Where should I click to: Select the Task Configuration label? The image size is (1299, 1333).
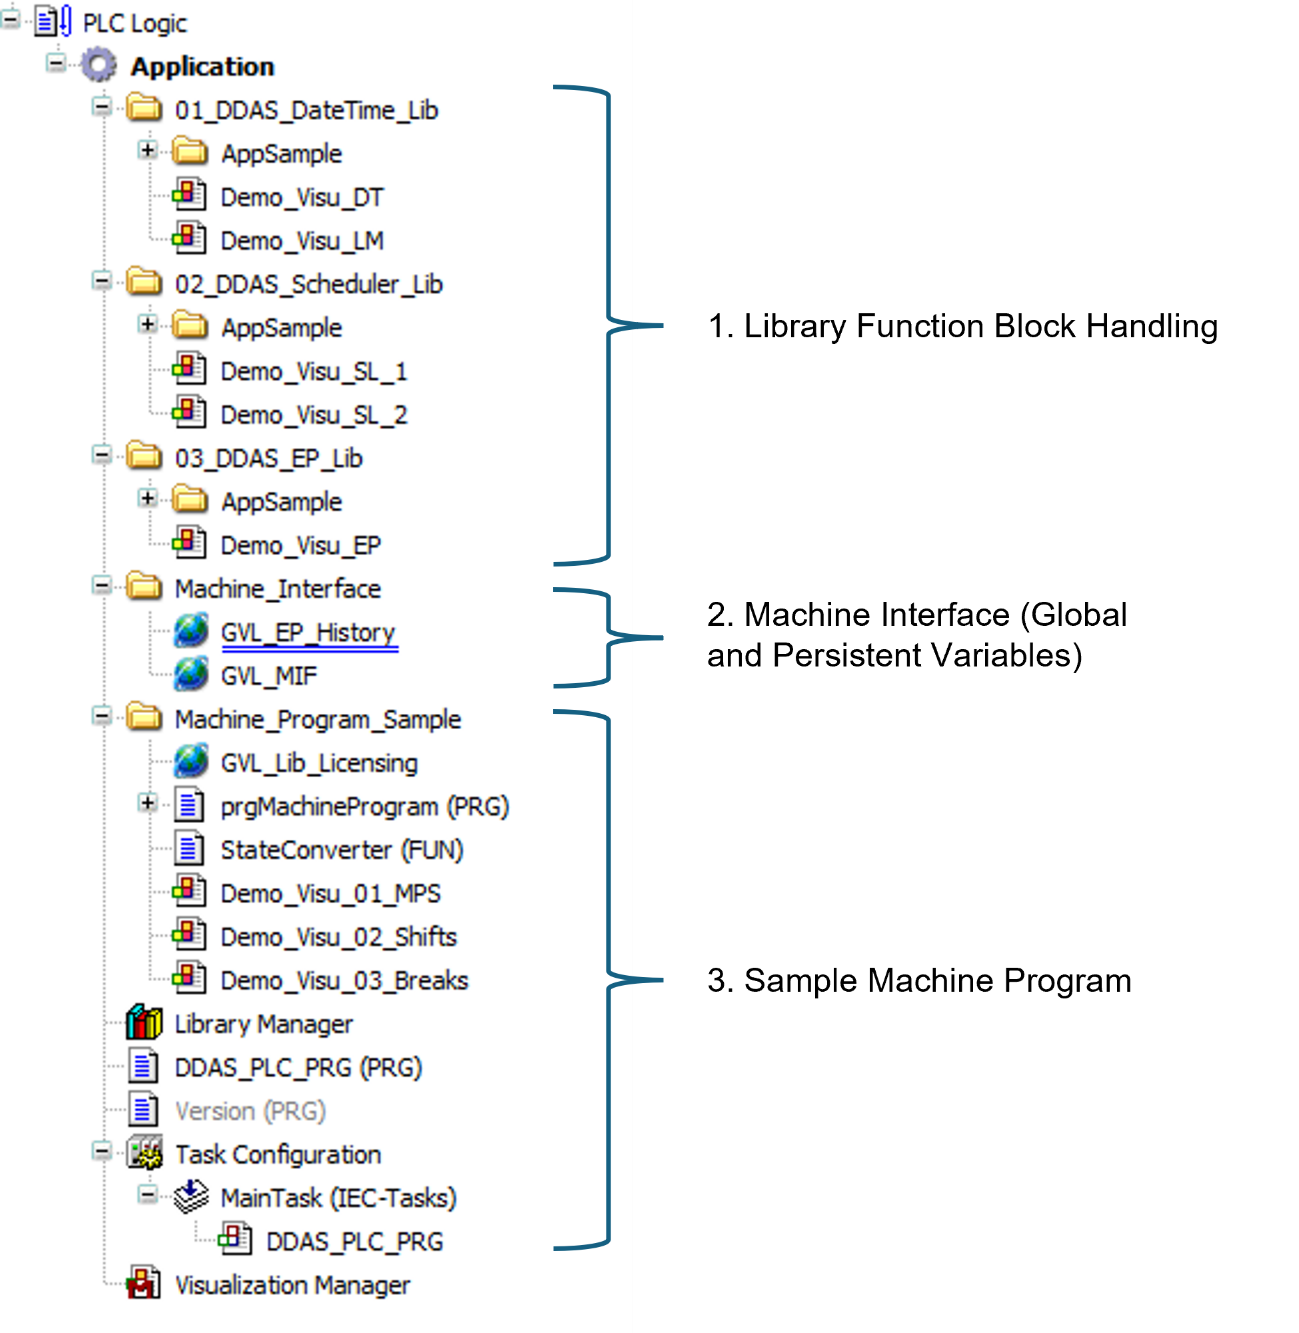point(278,1154)
